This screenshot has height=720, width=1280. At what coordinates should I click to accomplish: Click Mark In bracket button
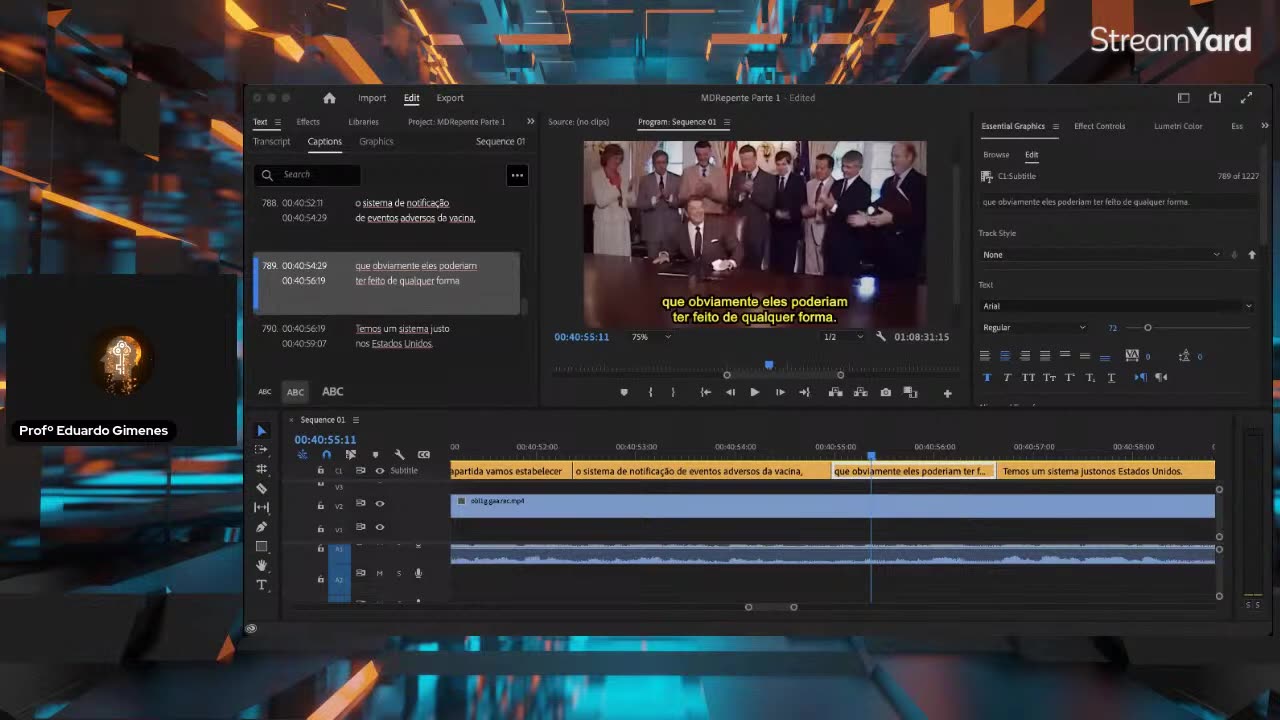[650, 393]
